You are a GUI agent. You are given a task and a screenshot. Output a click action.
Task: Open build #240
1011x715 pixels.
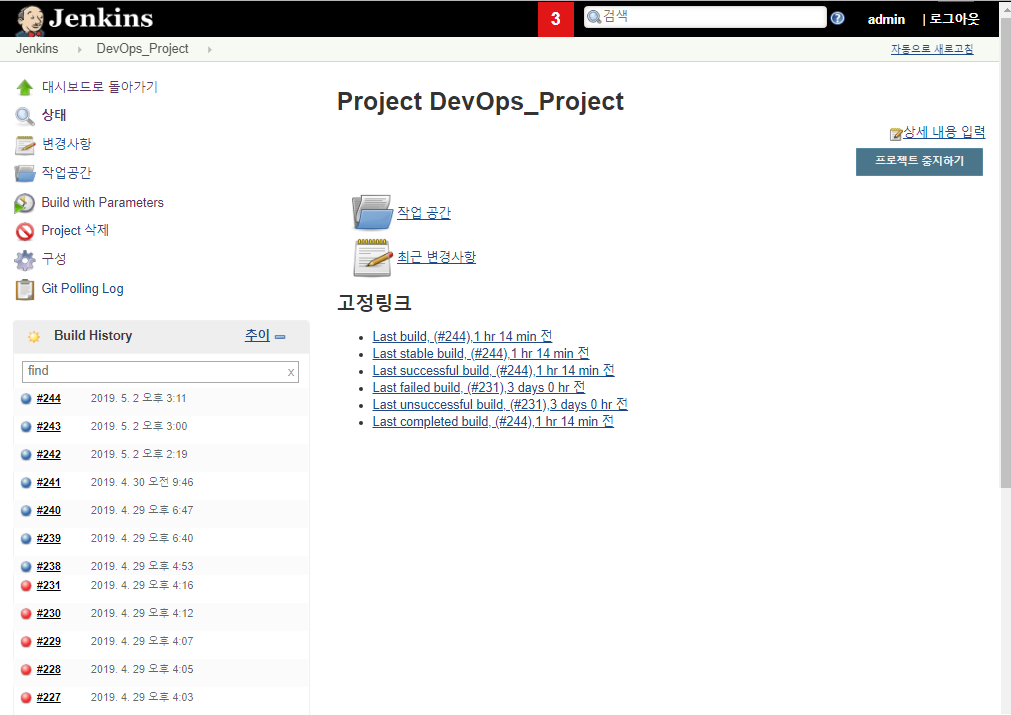48,511
